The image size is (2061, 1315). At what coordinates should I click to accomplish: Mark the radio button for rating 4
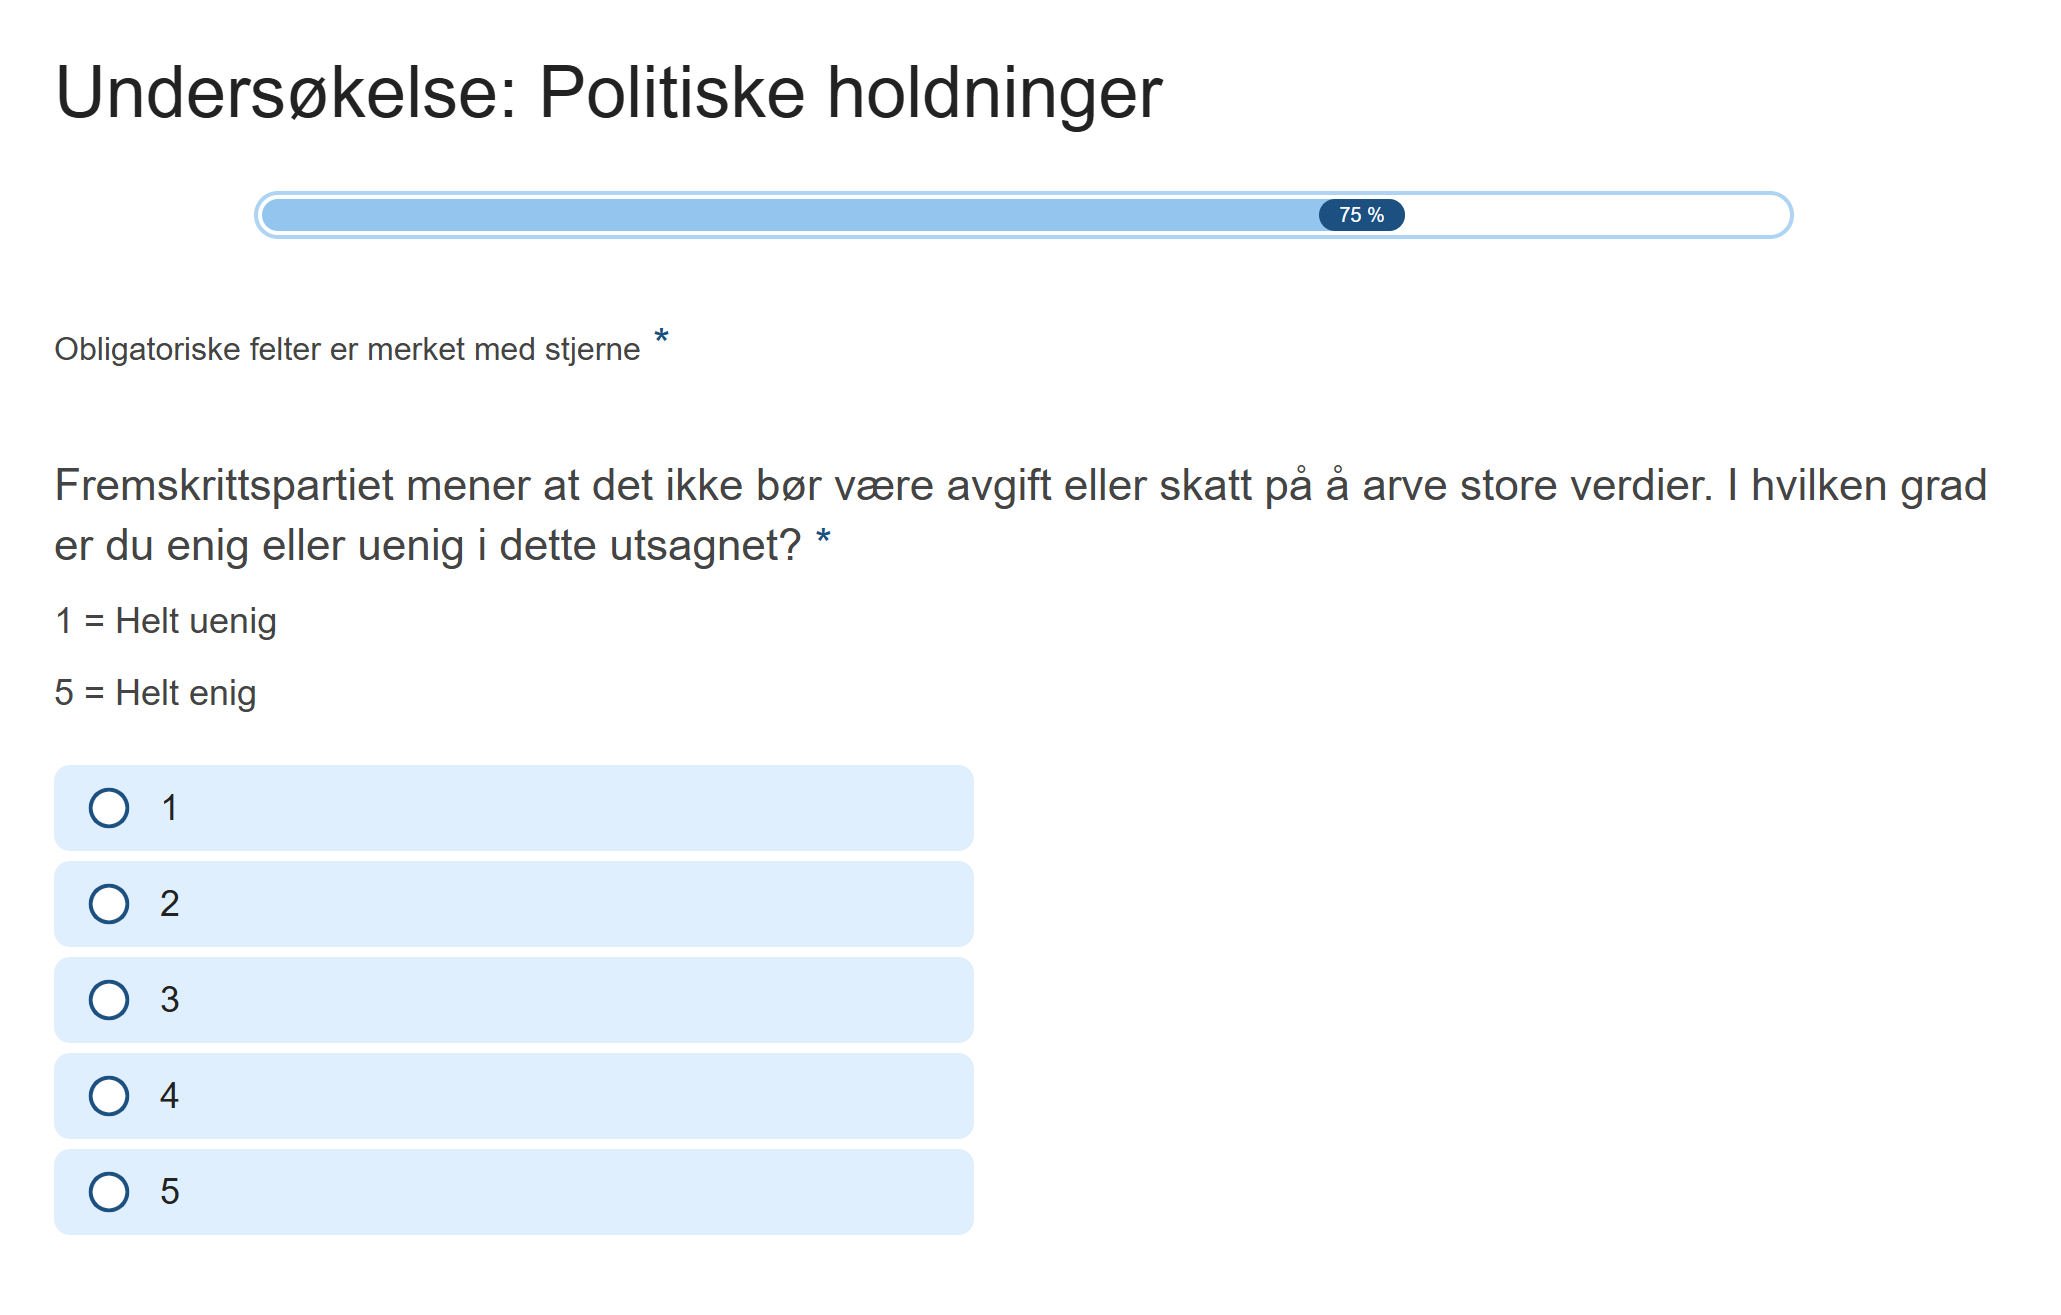coord(109,1096)
